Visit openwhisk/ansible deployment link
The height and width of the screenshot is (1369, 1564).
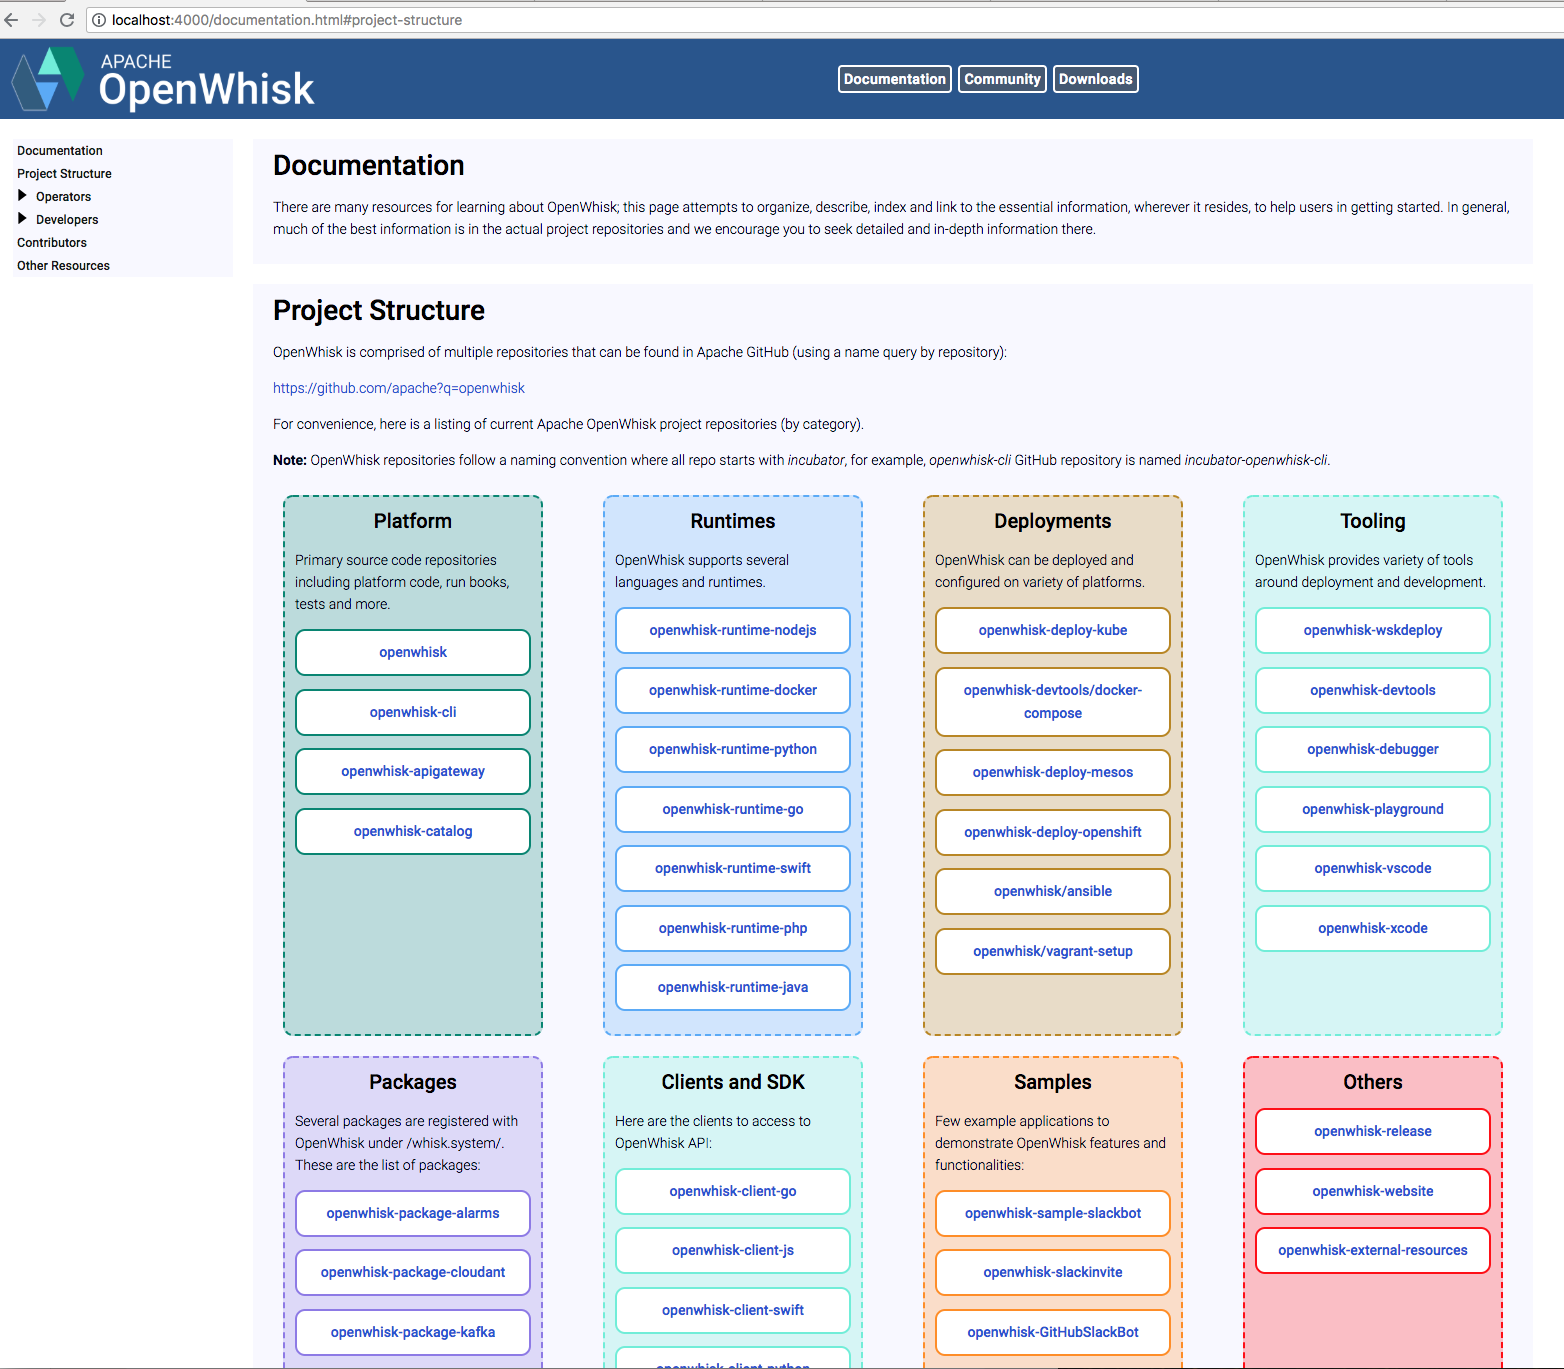(x=1053, y=891)
